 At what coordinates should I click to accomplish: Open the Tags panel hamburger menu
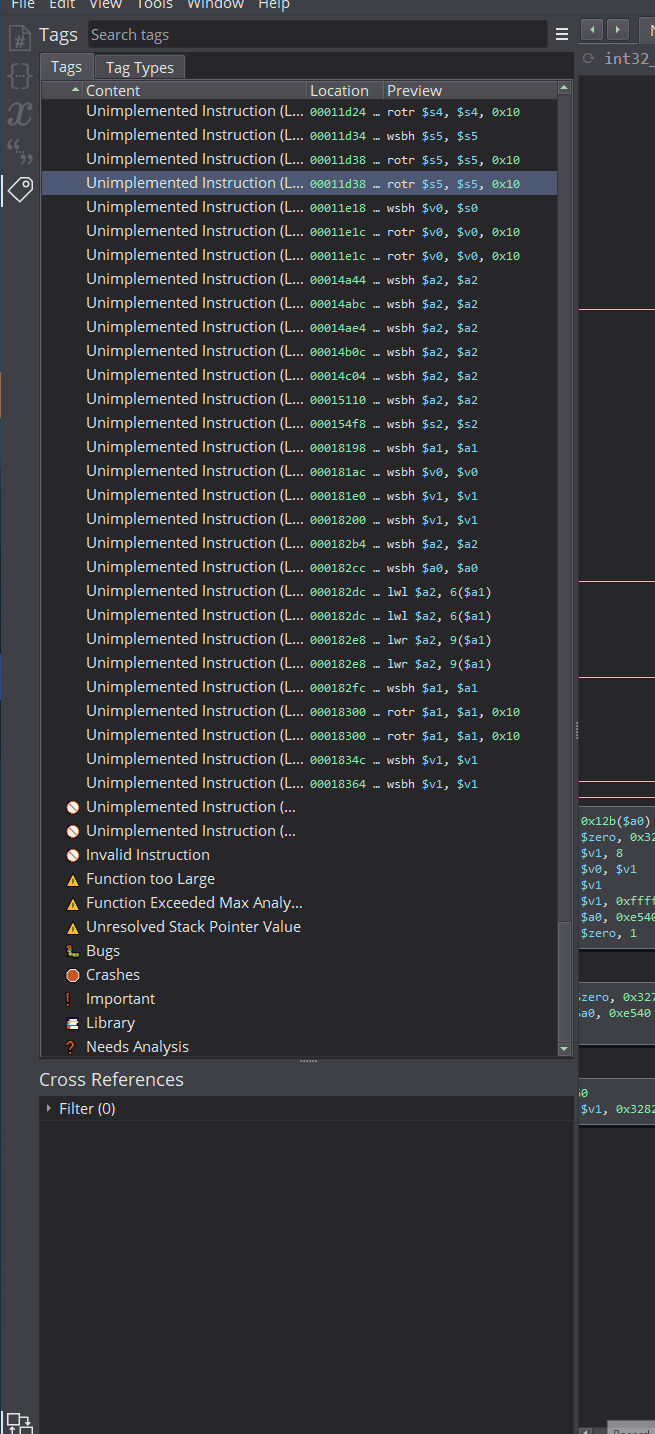[561, 34]
